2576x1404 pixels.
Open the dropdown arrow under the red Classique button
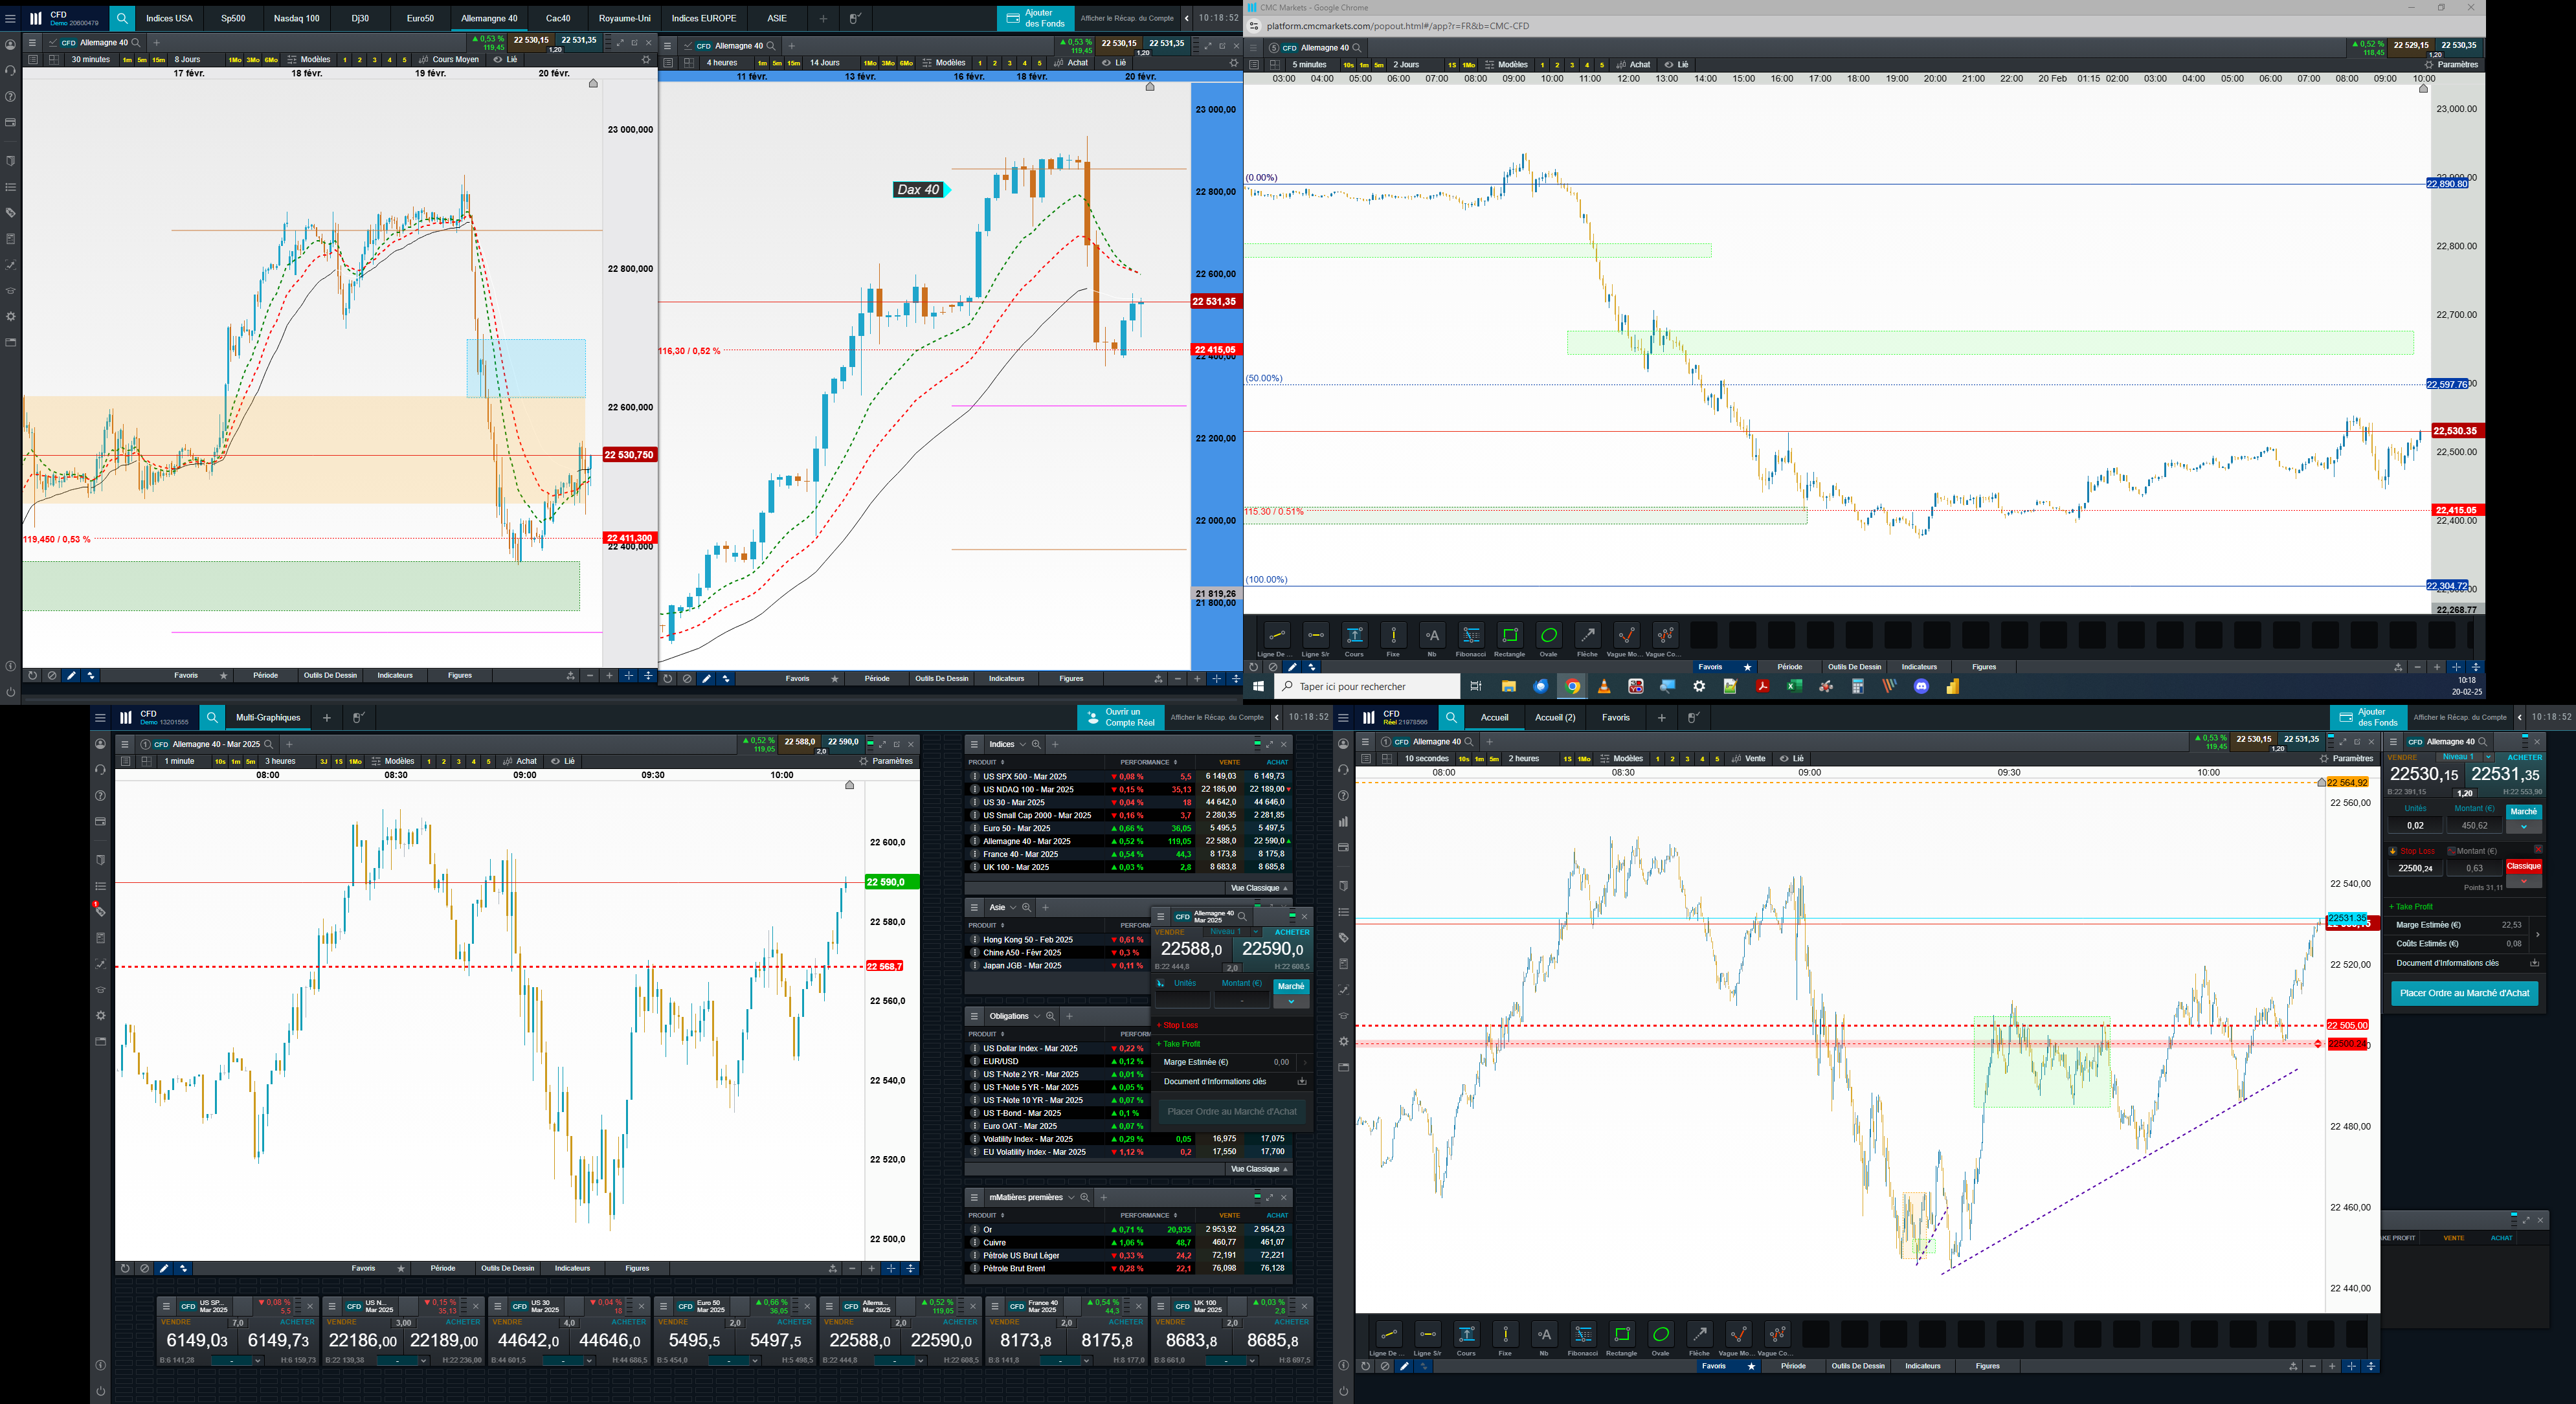2524,882
